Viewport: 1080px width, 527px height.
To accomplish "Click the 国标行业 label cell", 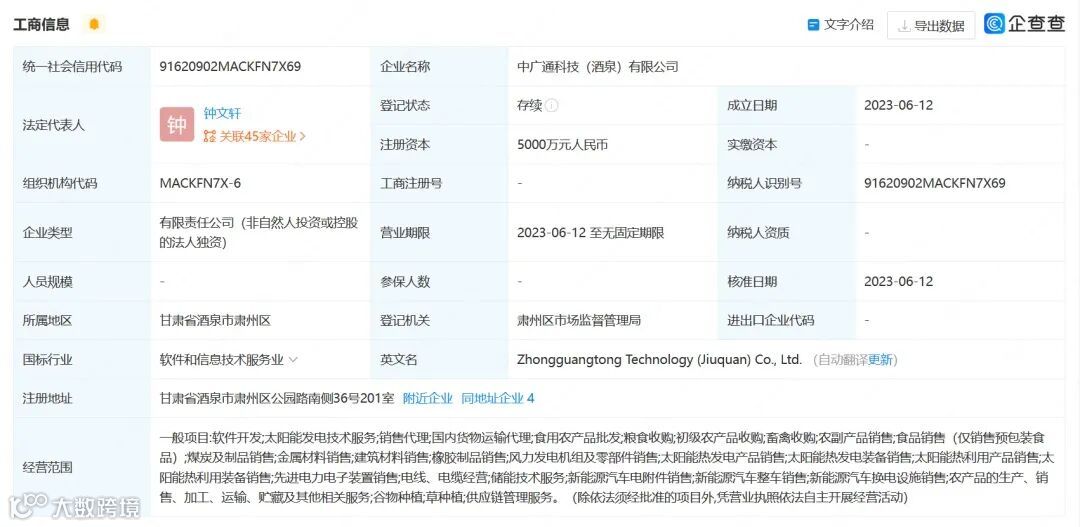I will coord(81,360).
